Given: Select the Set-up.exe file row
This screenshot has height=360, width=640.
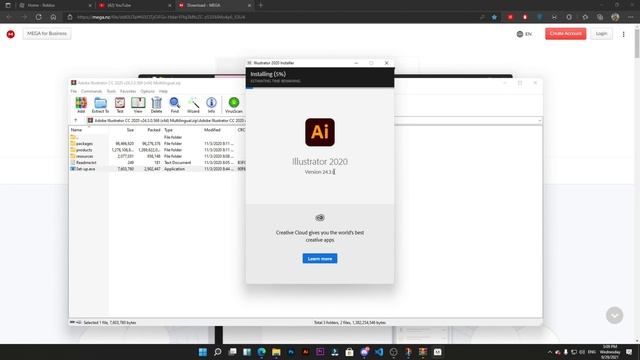Looking at the screenshot, I should pyautogui.click(x=158, y=169).
